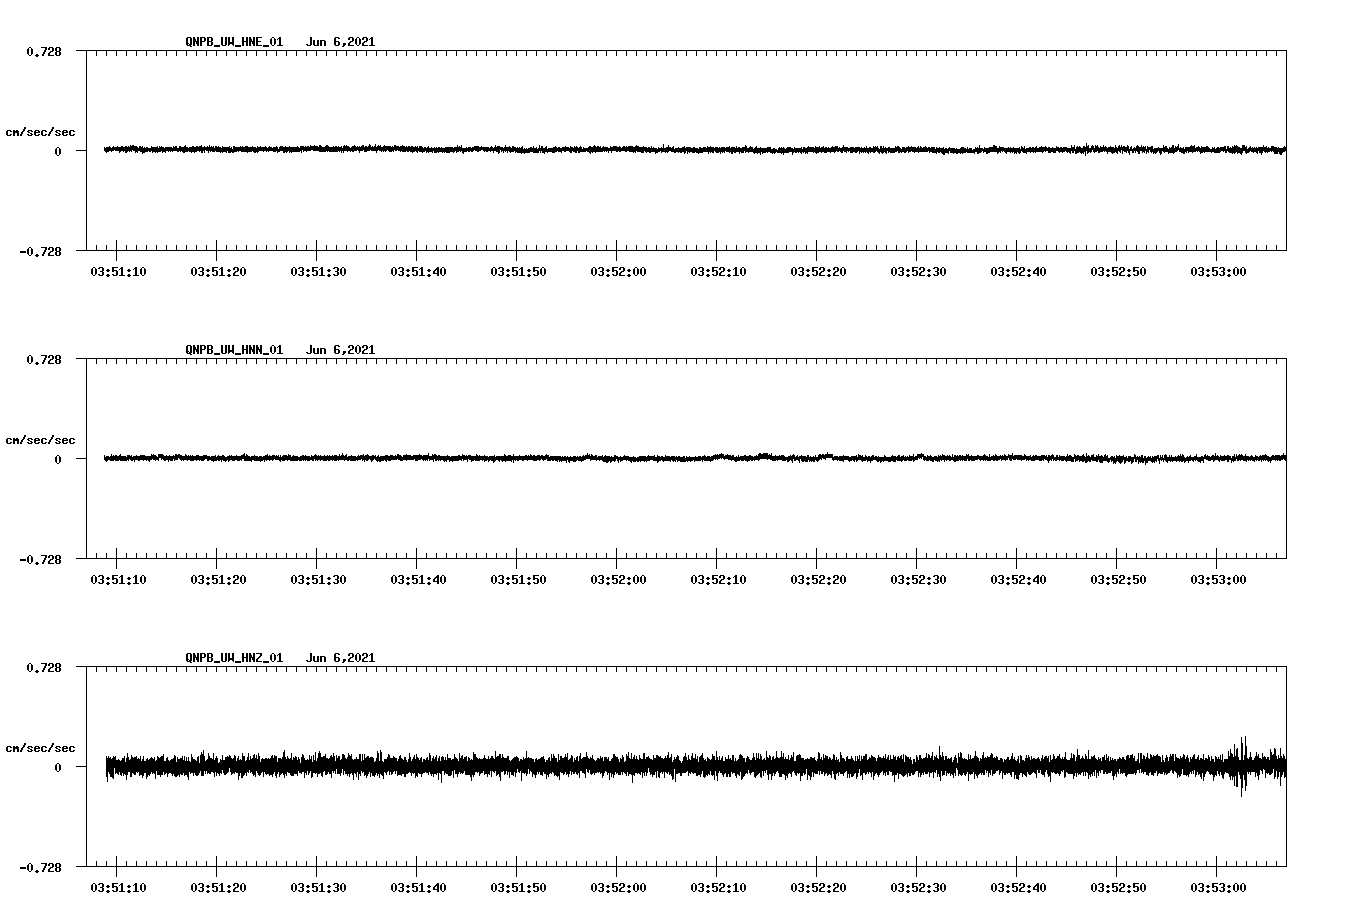Click the zero baseline label on HNN plot
The height and width of the screenshot is (924, 1358).
coord(58,460)
